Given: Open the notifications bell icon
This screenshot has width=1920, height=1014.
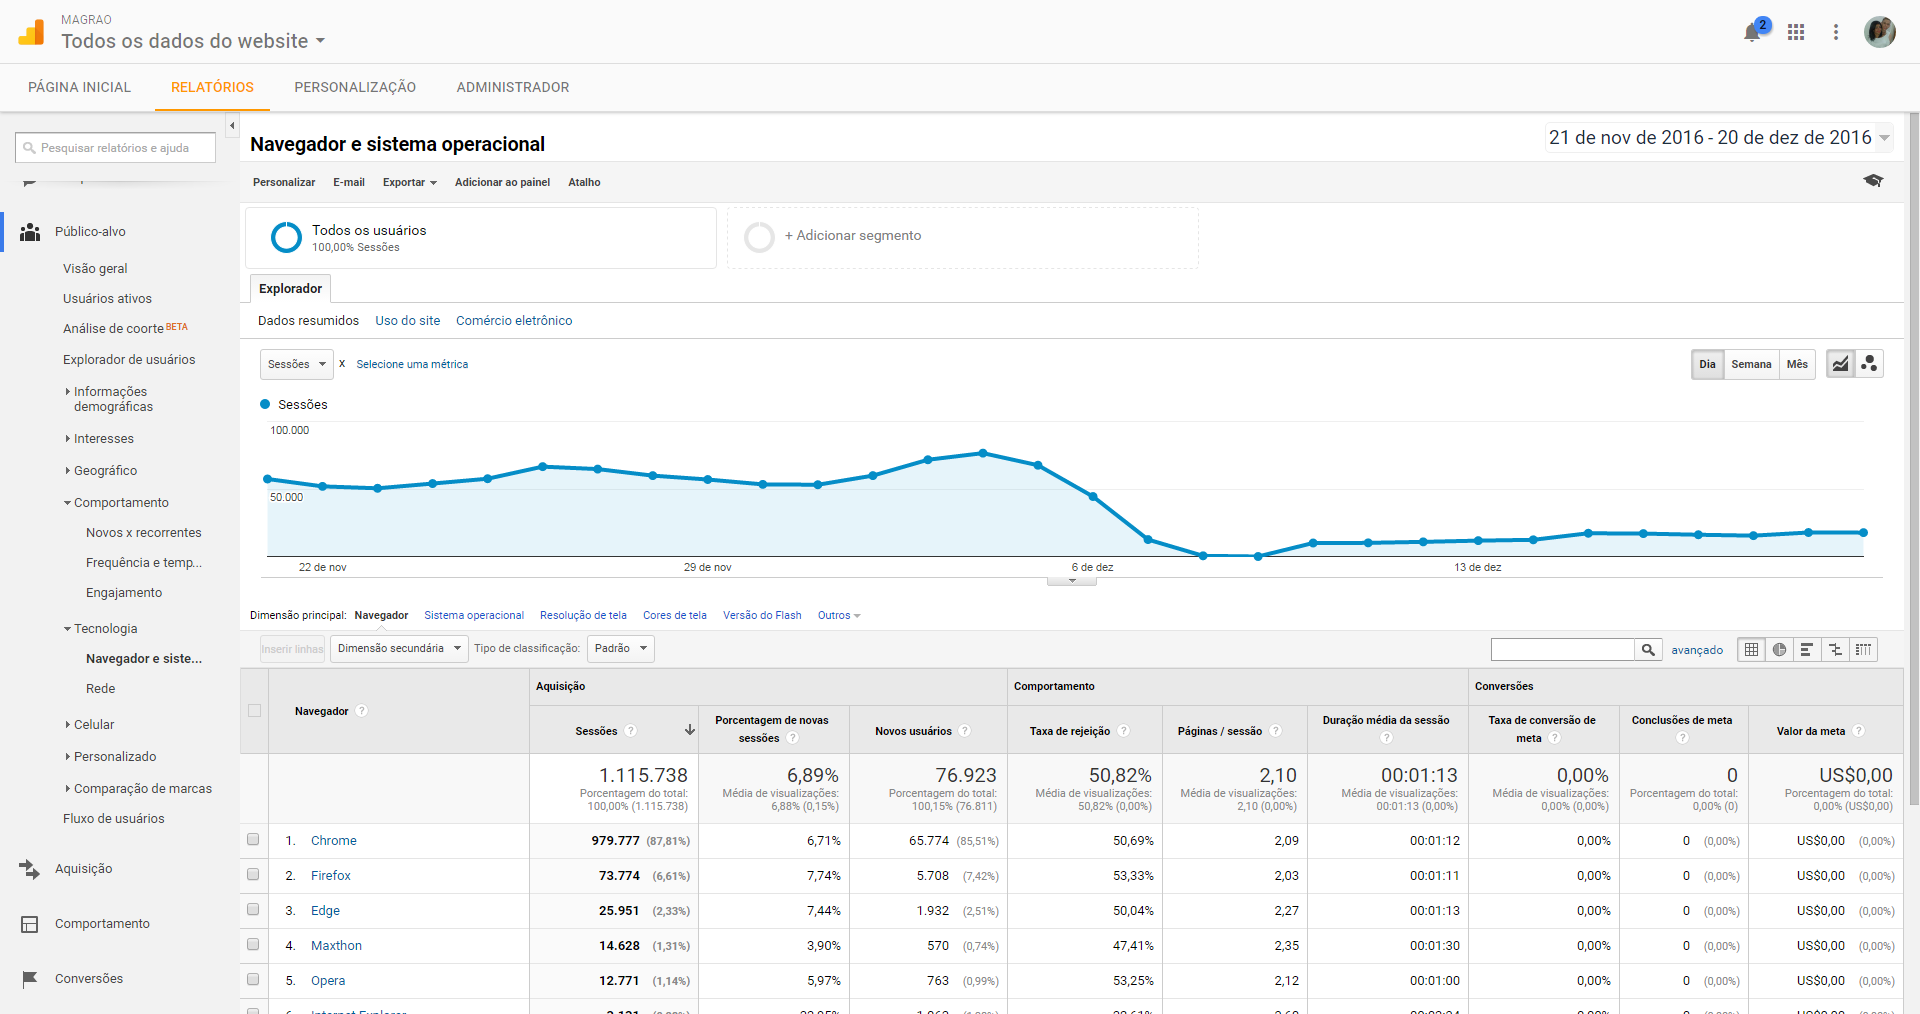Looking at the screenshot, I should [x=1752, y=32].
